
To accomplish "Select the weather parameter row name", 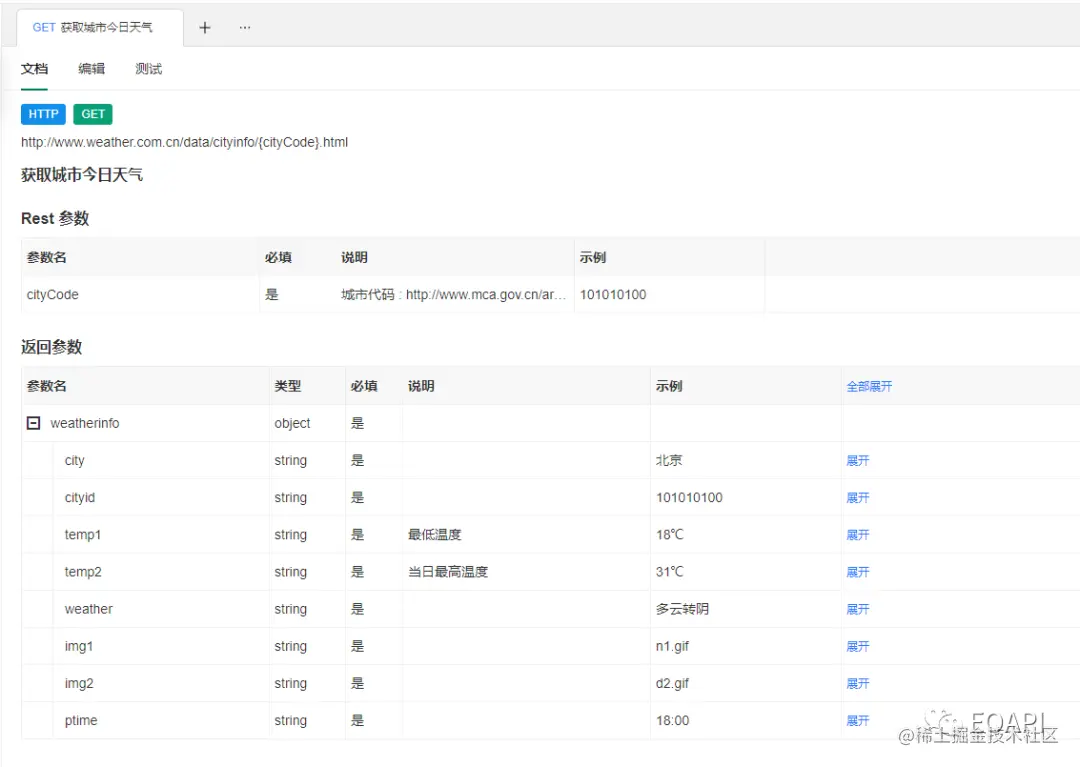I will 89,609.
